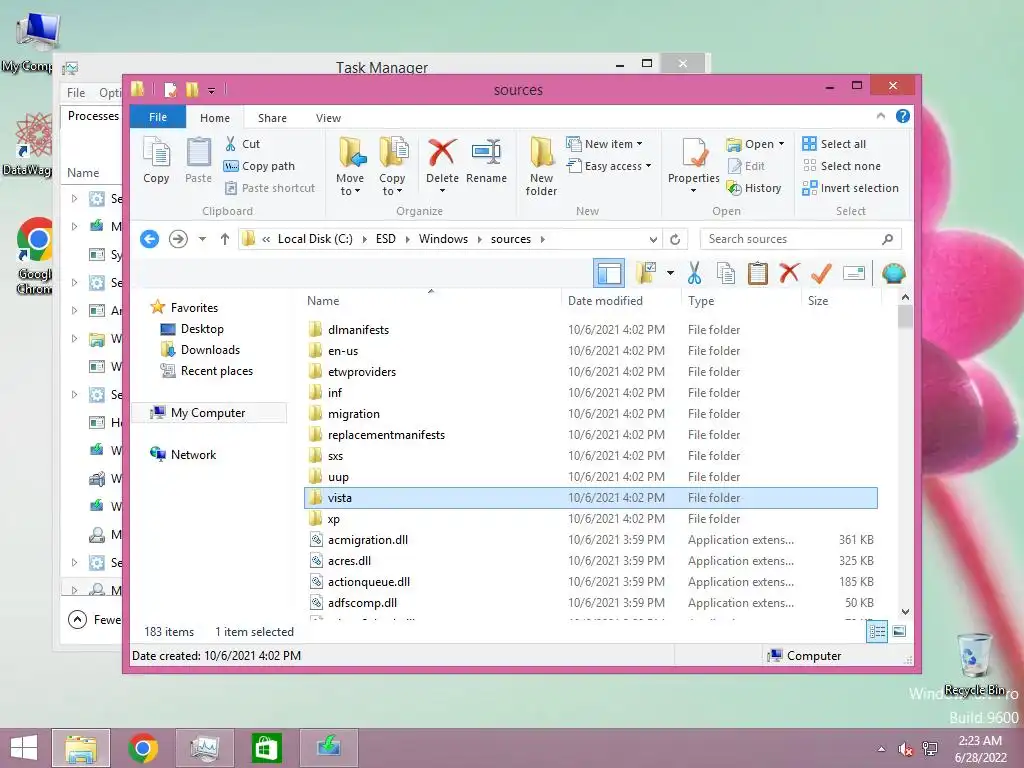Expand the chevron after sources in the path
The height and width of the screenshot is (768, 1024).
pyautogui.click(x=543, y=239)
